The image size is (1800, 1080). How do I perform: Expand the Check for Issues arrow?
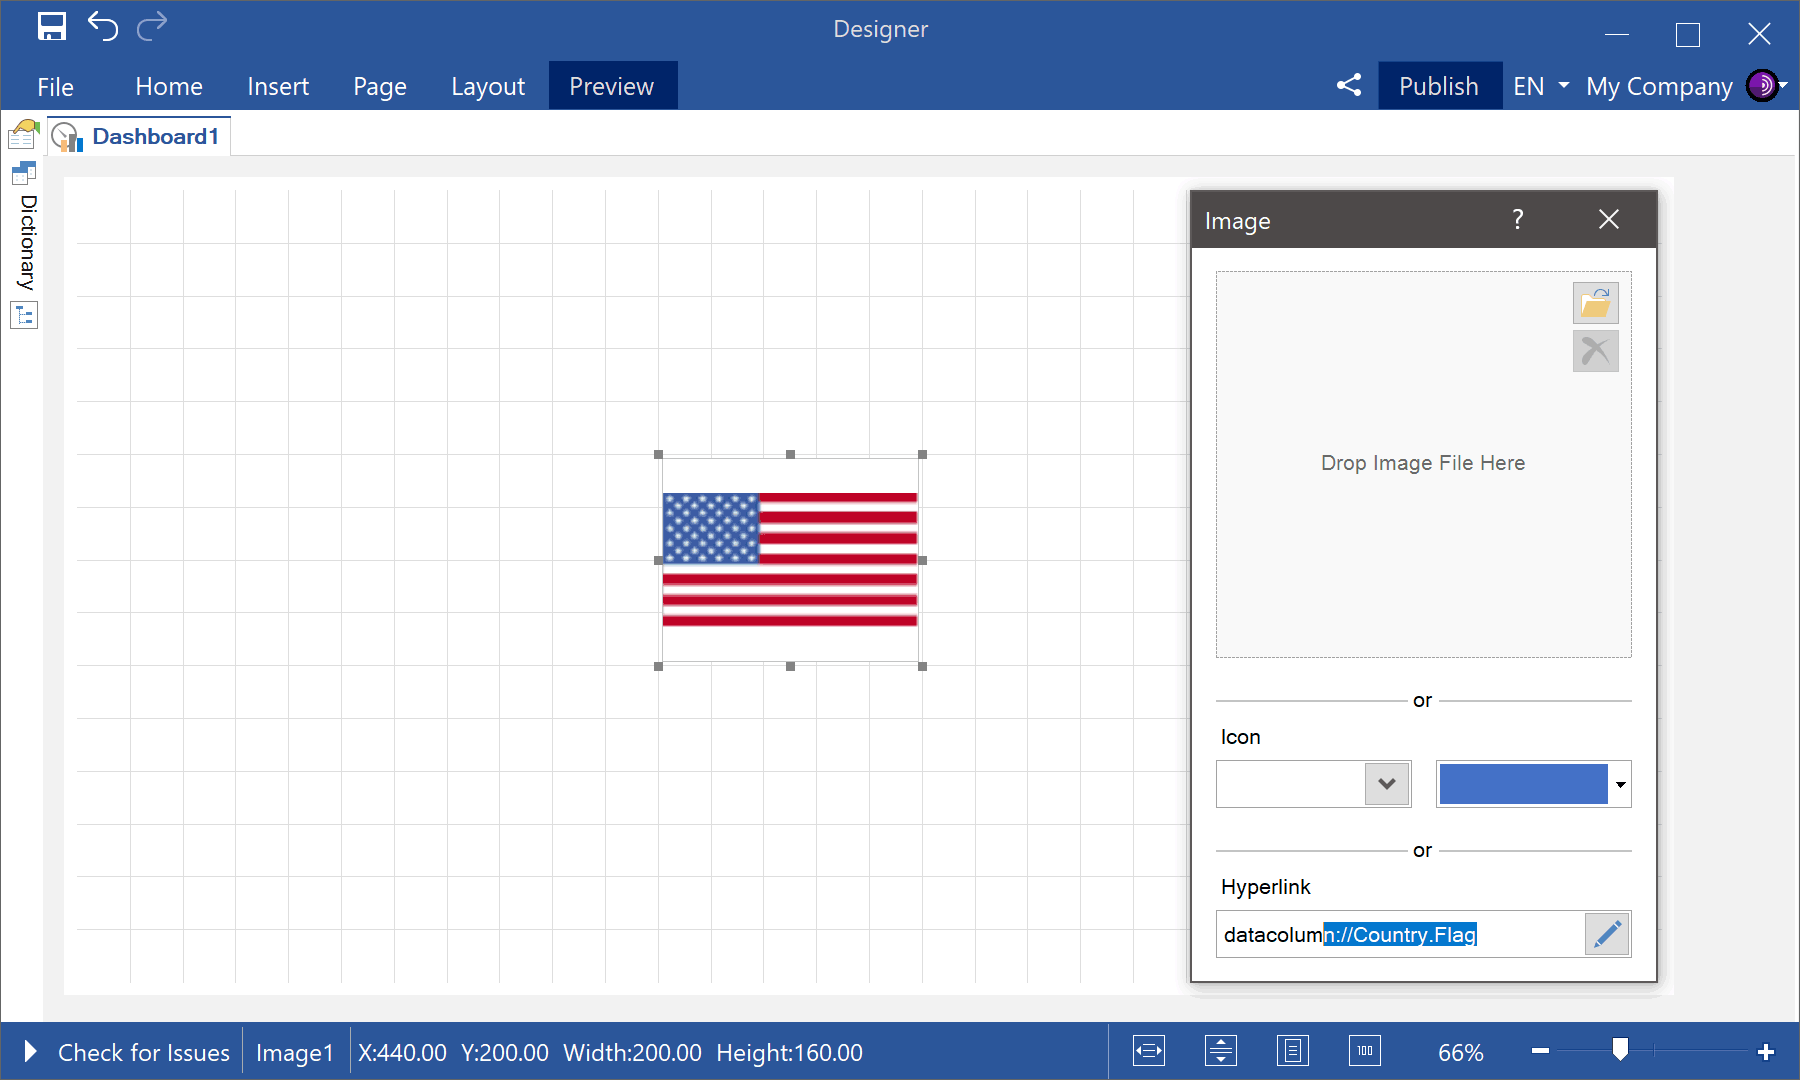30,1051
